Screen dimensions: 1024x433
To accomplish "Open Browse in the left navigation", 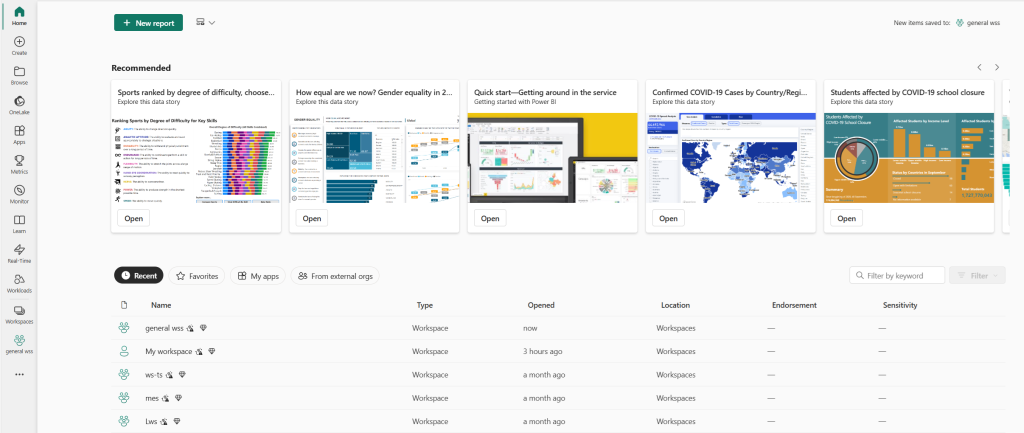I will tap(19, 75).
